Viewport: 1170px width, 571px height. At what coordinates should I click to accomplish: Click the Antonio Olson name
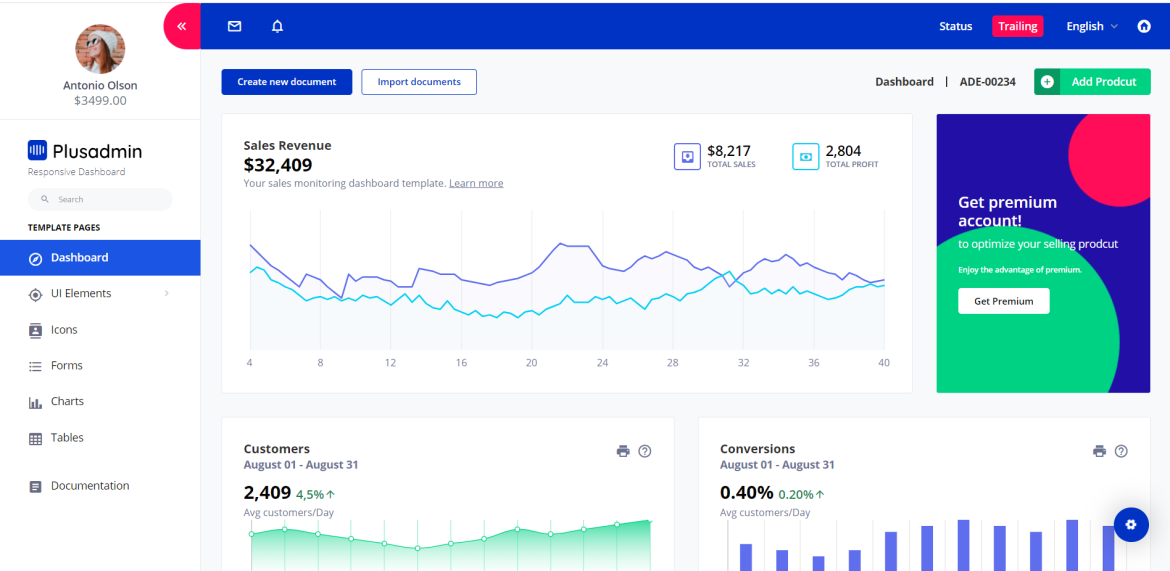pyautogui.click(x=100, y=85)
